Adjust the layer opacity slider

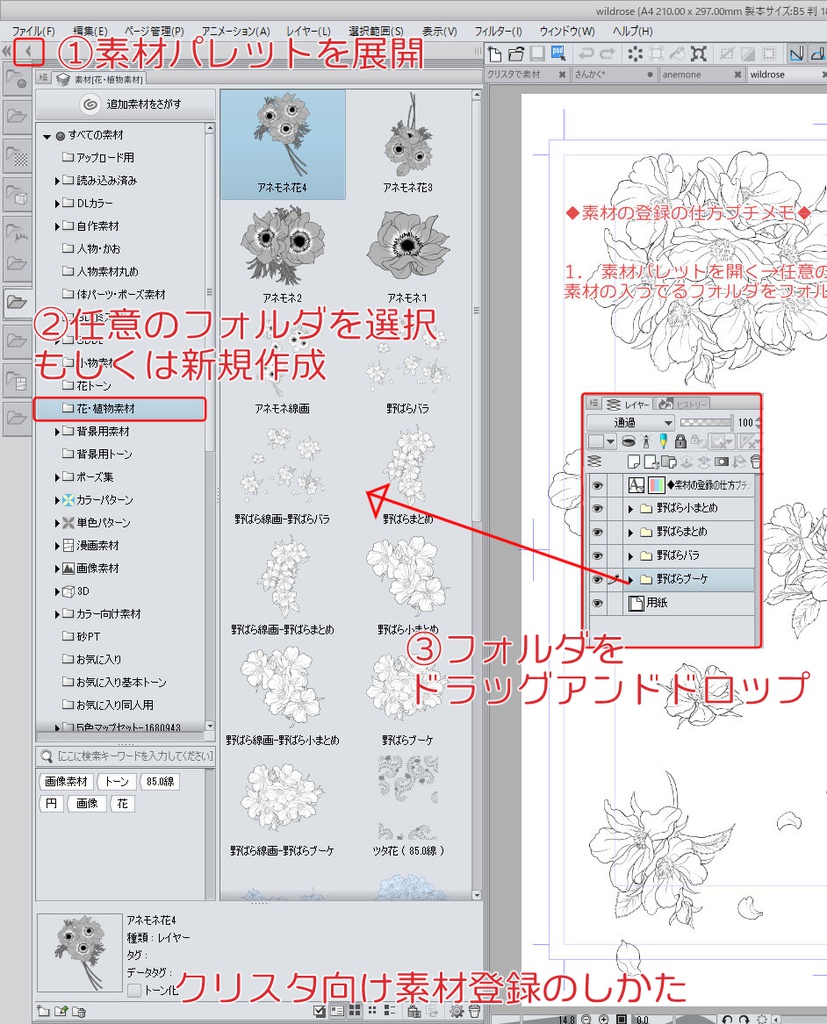tap(704, 422)
